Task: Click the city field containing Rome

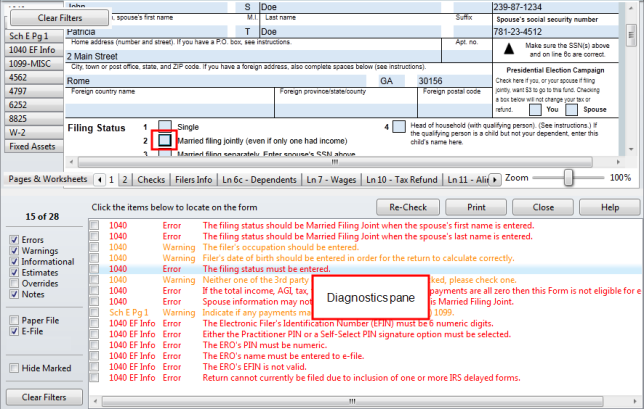Action: (x=216, y=80)
